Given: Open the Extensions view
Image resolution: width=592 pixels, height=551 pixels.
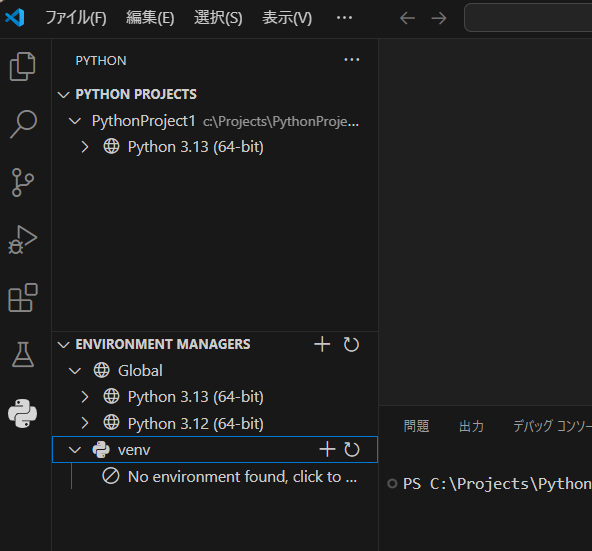Looking at the screenshot, I should click(23, 298).
